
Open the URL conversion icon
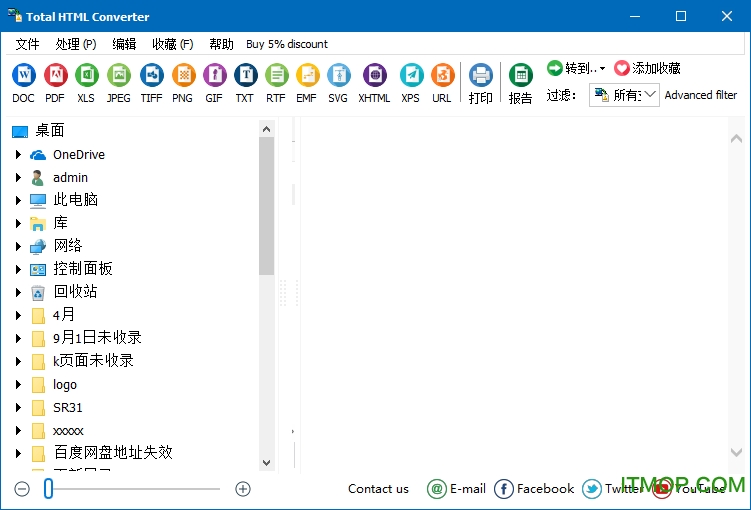click(442, 76)
